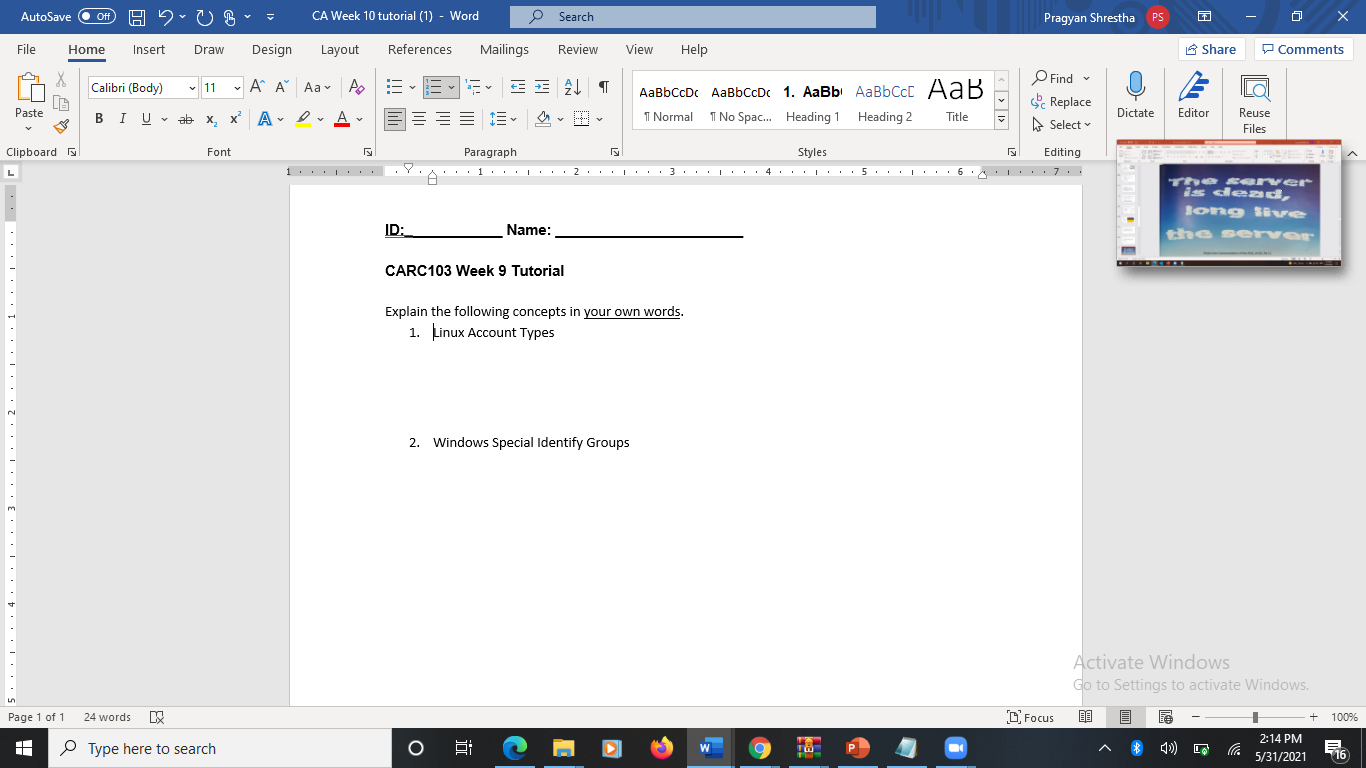Viewport: 1366px width, 768px height.
Task: Toggle left alignment button
Action: (x=395, y=119)
